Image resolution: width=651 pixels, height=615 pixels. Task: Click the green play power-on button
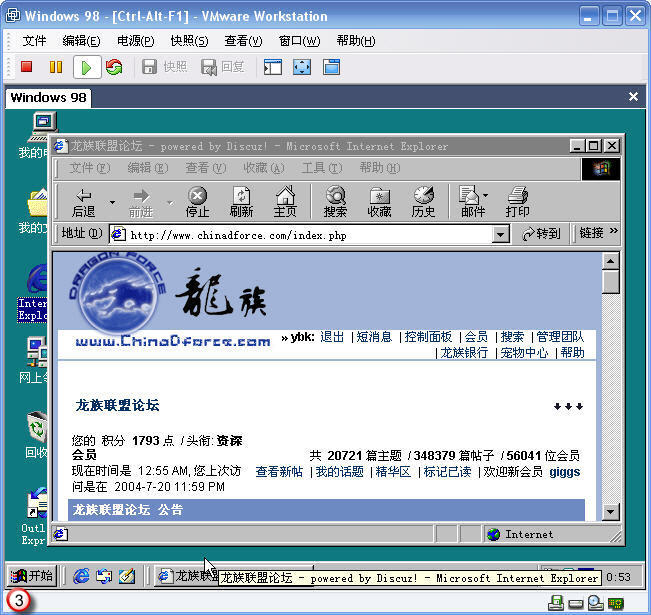87,67
